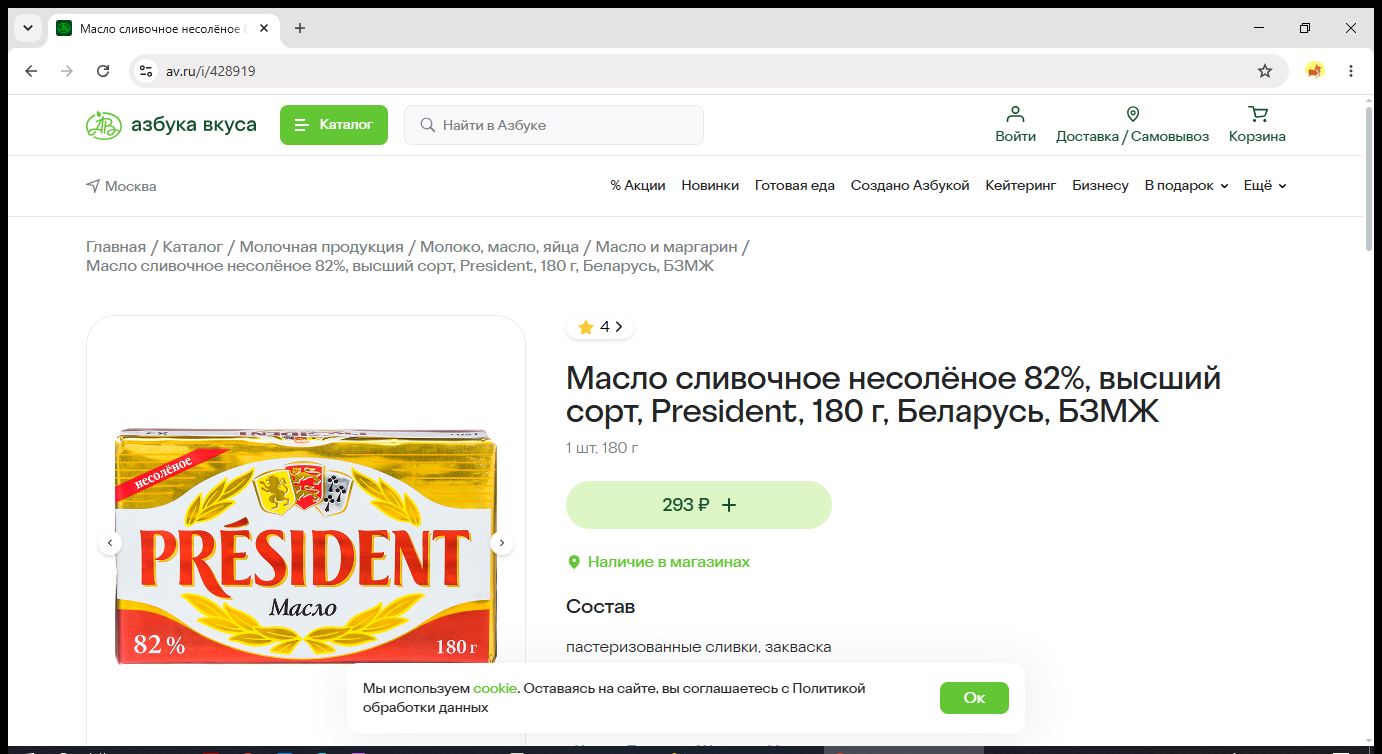This screenshot has width=1382, height=754.
Task: Show next product image
Action: point(502,543)
